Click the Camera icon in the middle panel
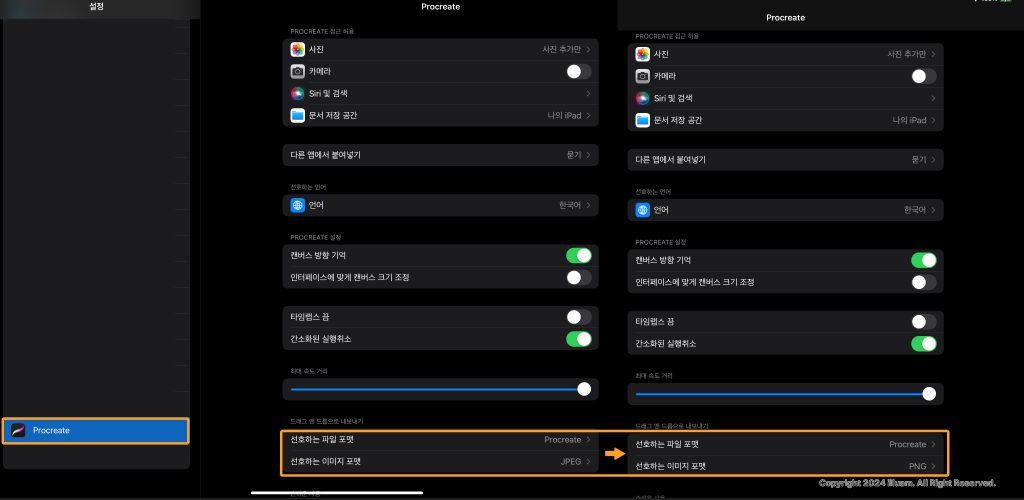Viewport: 1024px width, 500px height. 298,72
